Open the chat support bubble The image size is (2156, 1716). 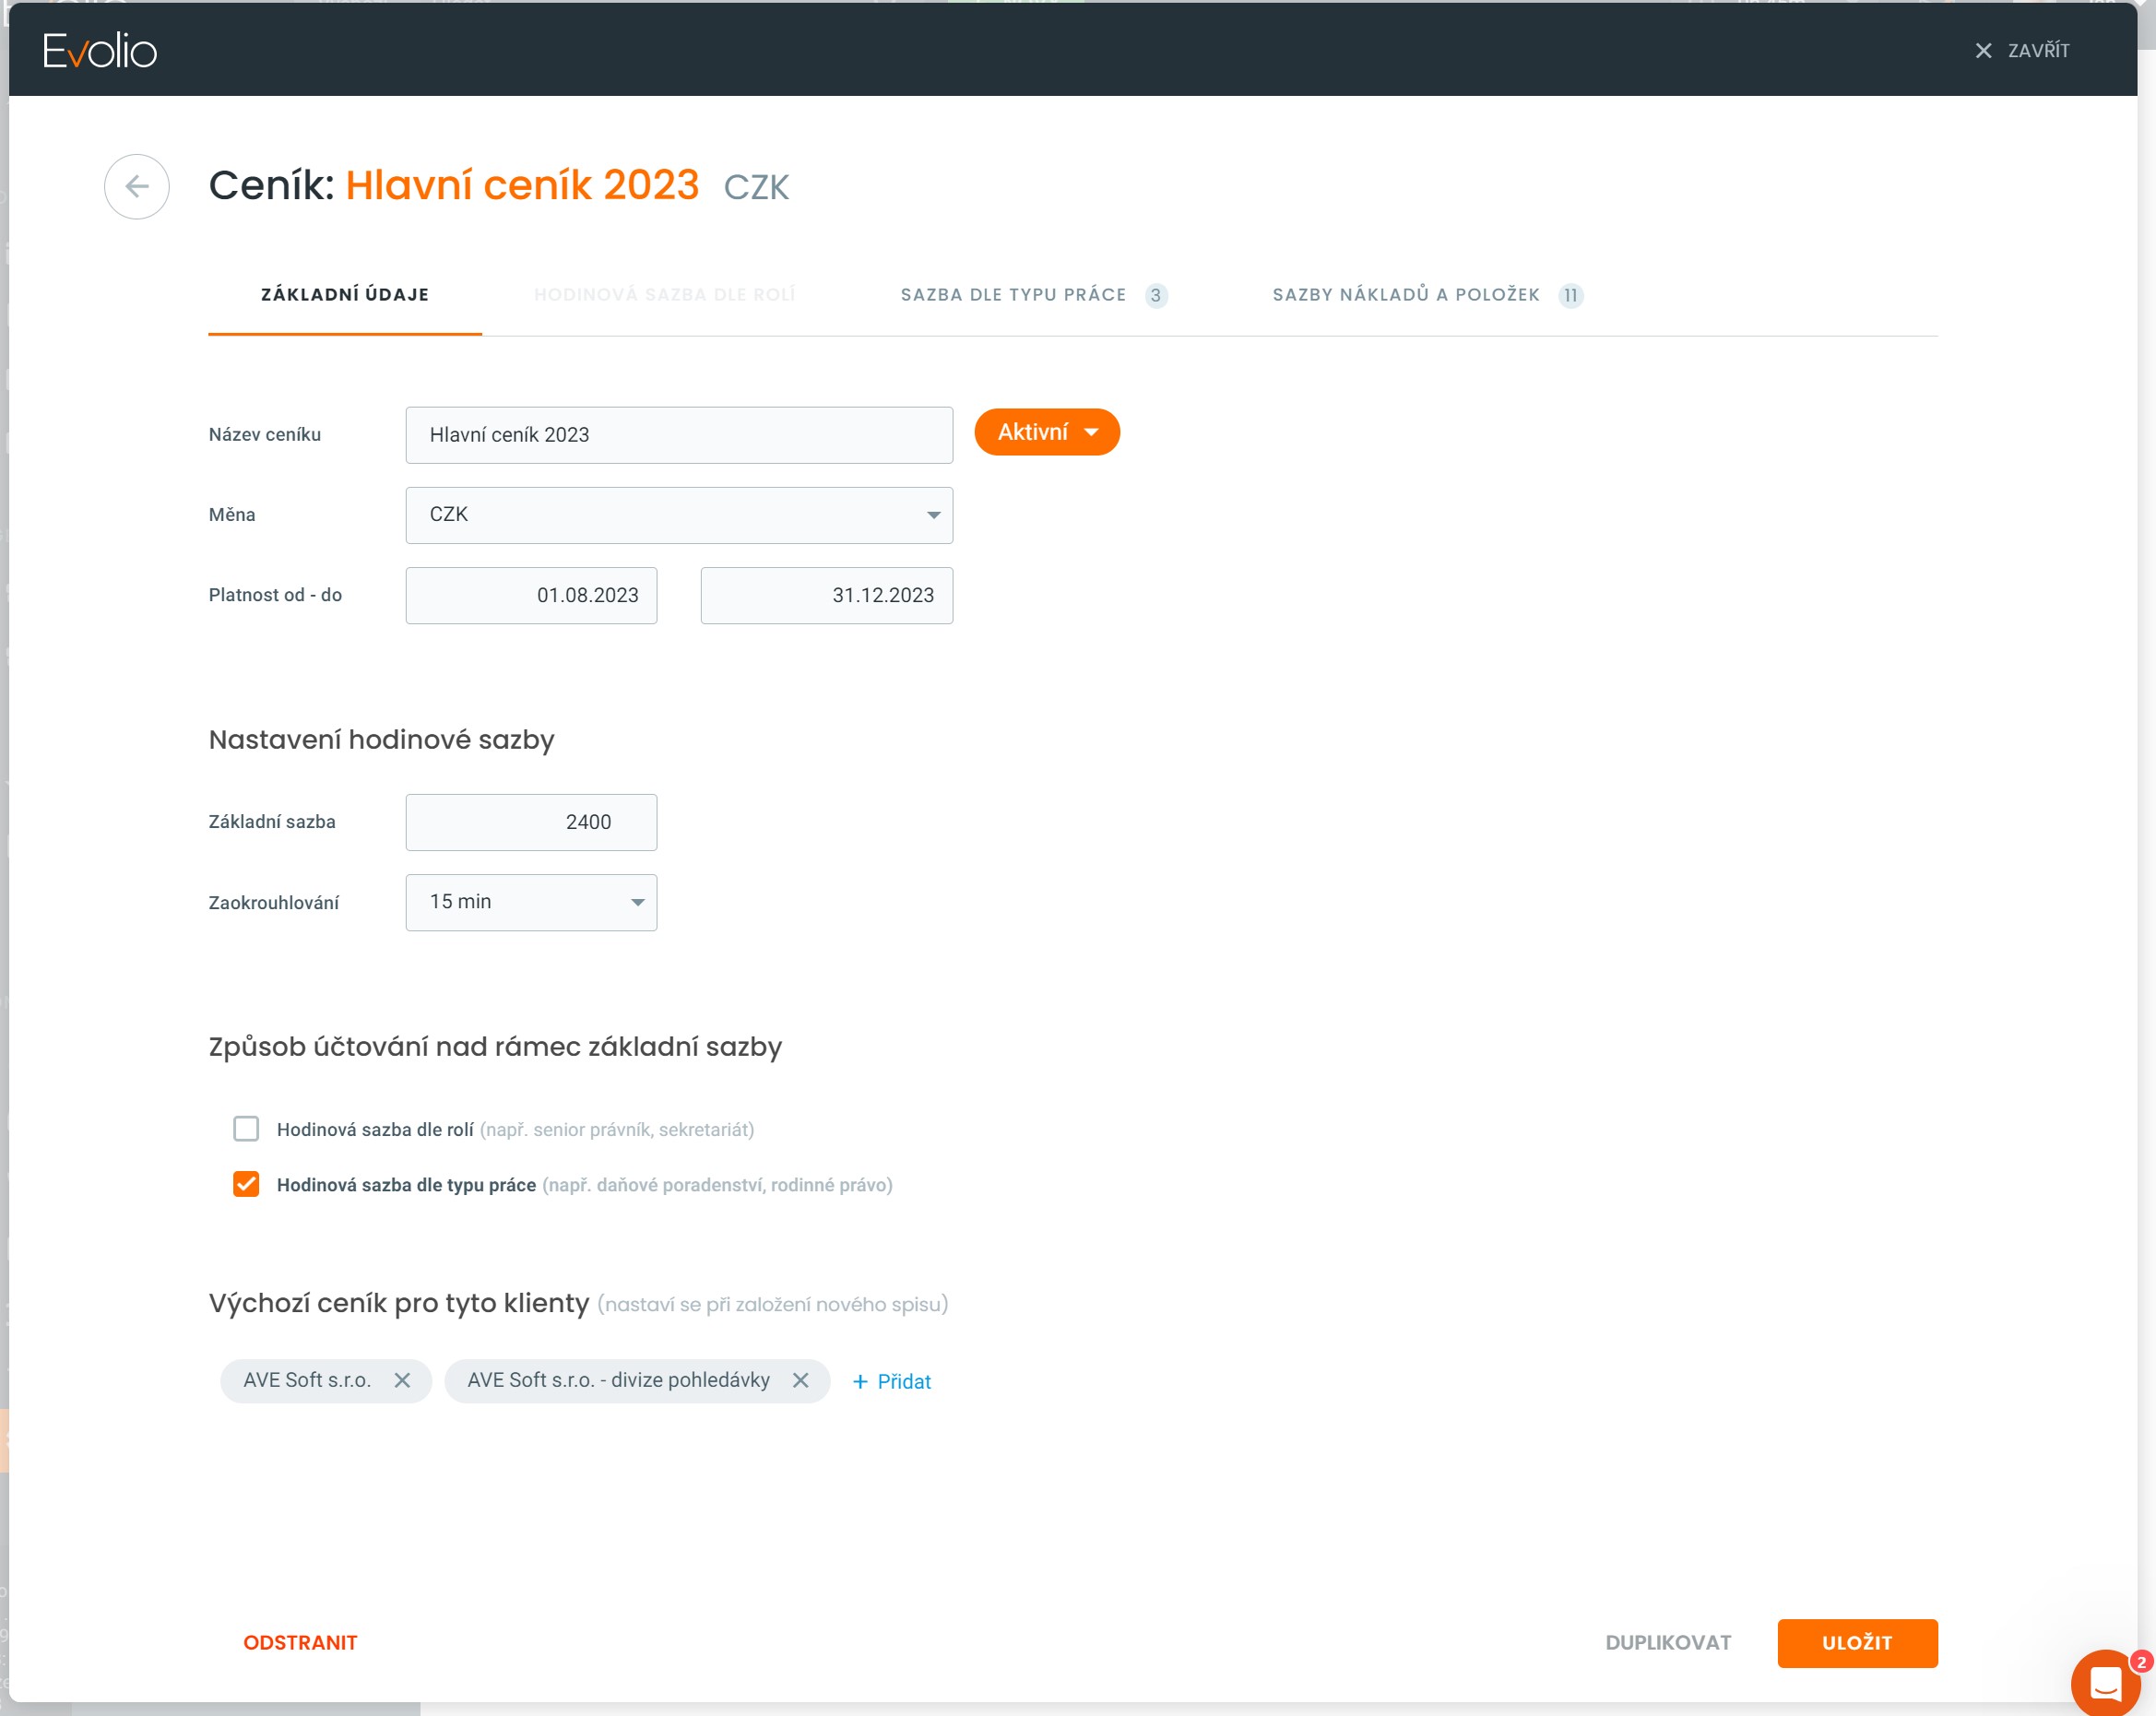point(2104,1682)
